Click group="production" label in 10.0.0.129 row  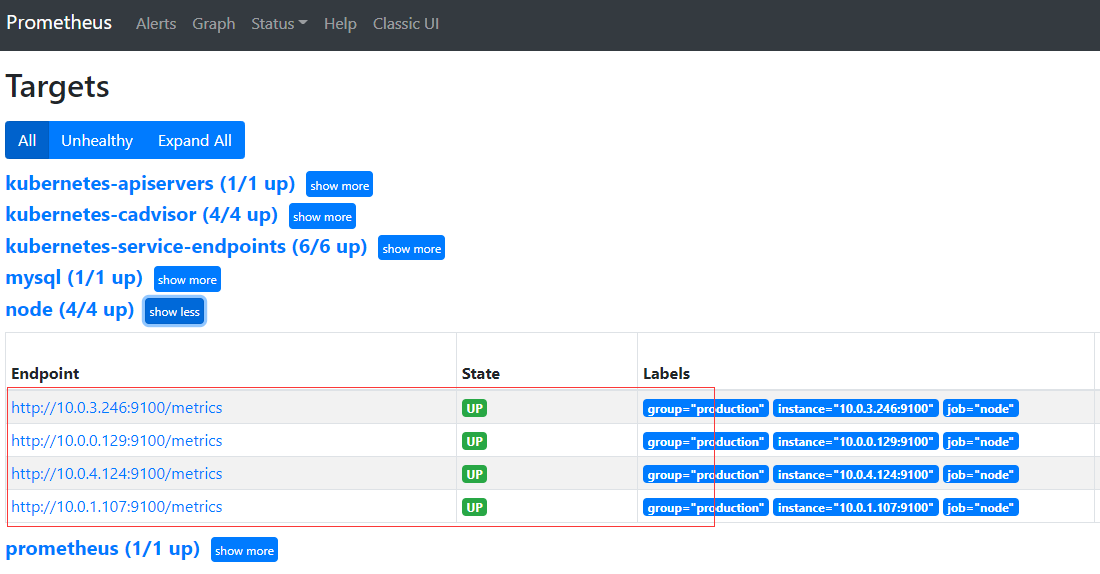(x=706, y=441)
